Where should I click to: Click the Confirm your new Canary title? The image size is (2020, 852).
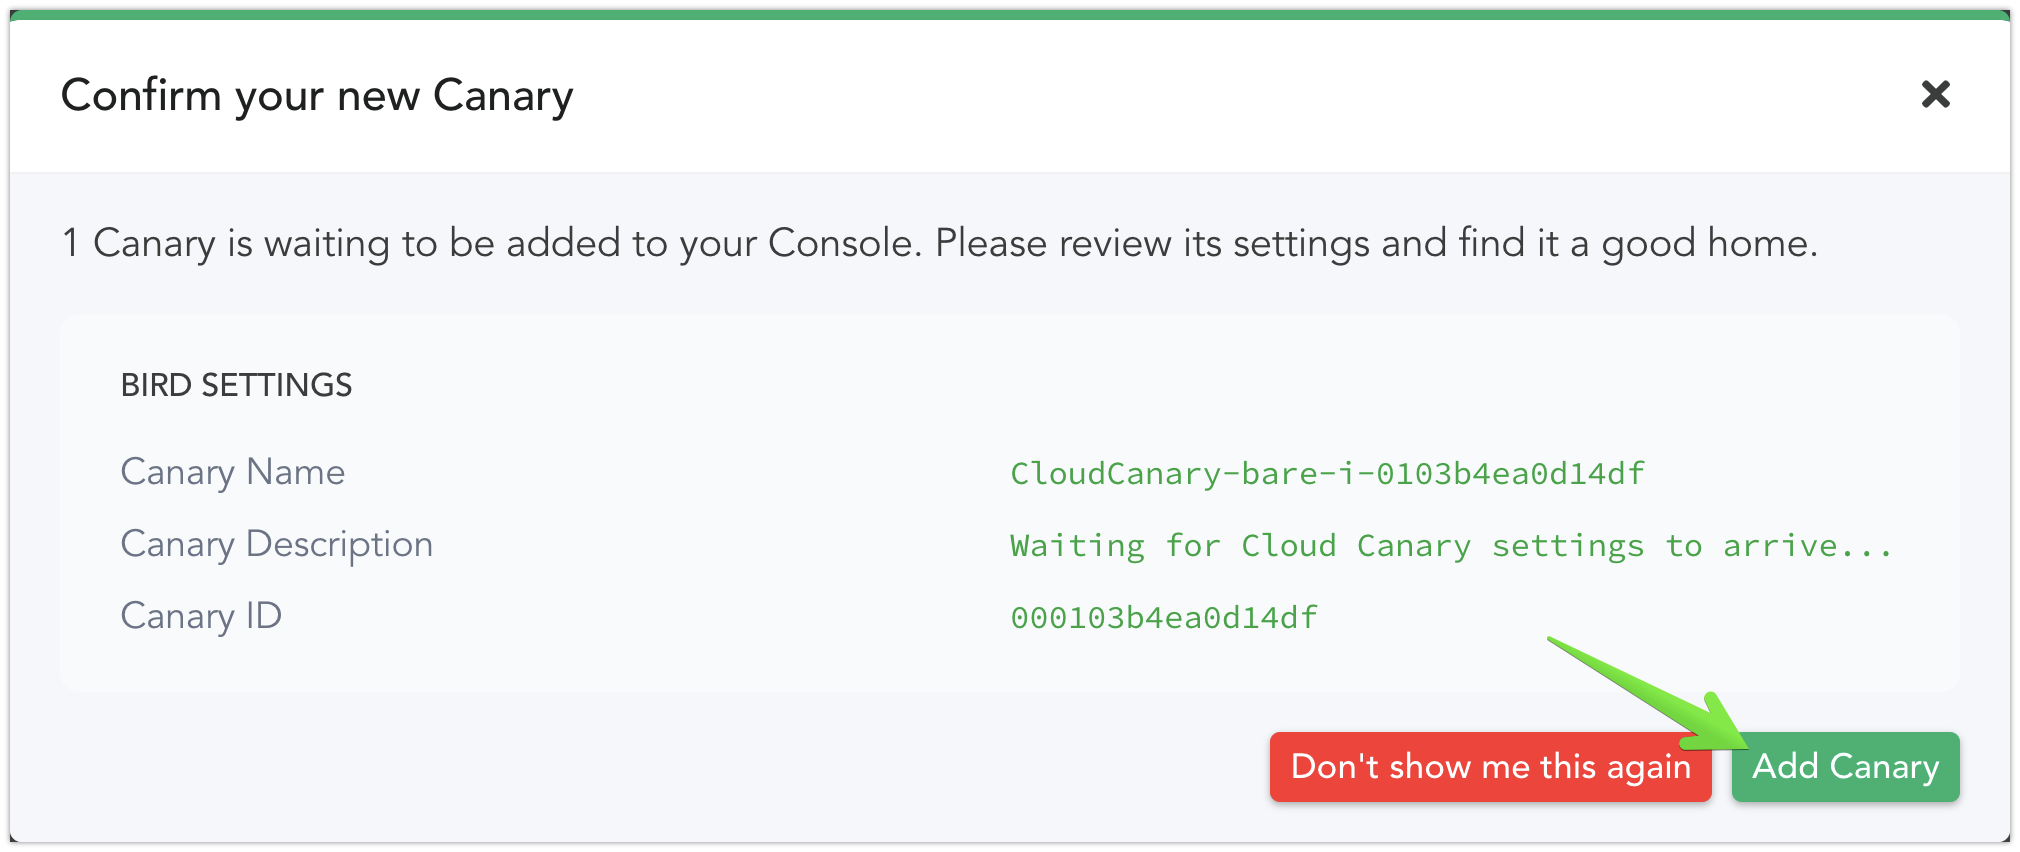(317, 96)
